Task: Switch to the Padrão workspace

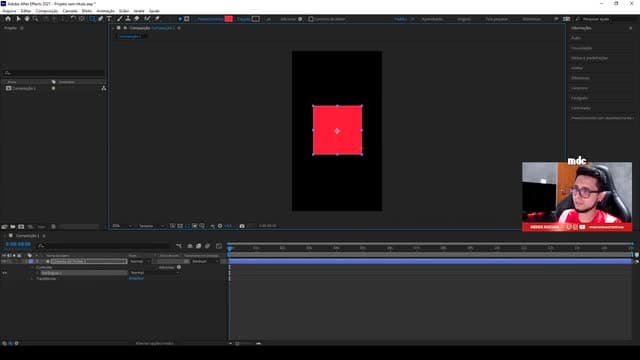Action: click(x=400, y=19)
